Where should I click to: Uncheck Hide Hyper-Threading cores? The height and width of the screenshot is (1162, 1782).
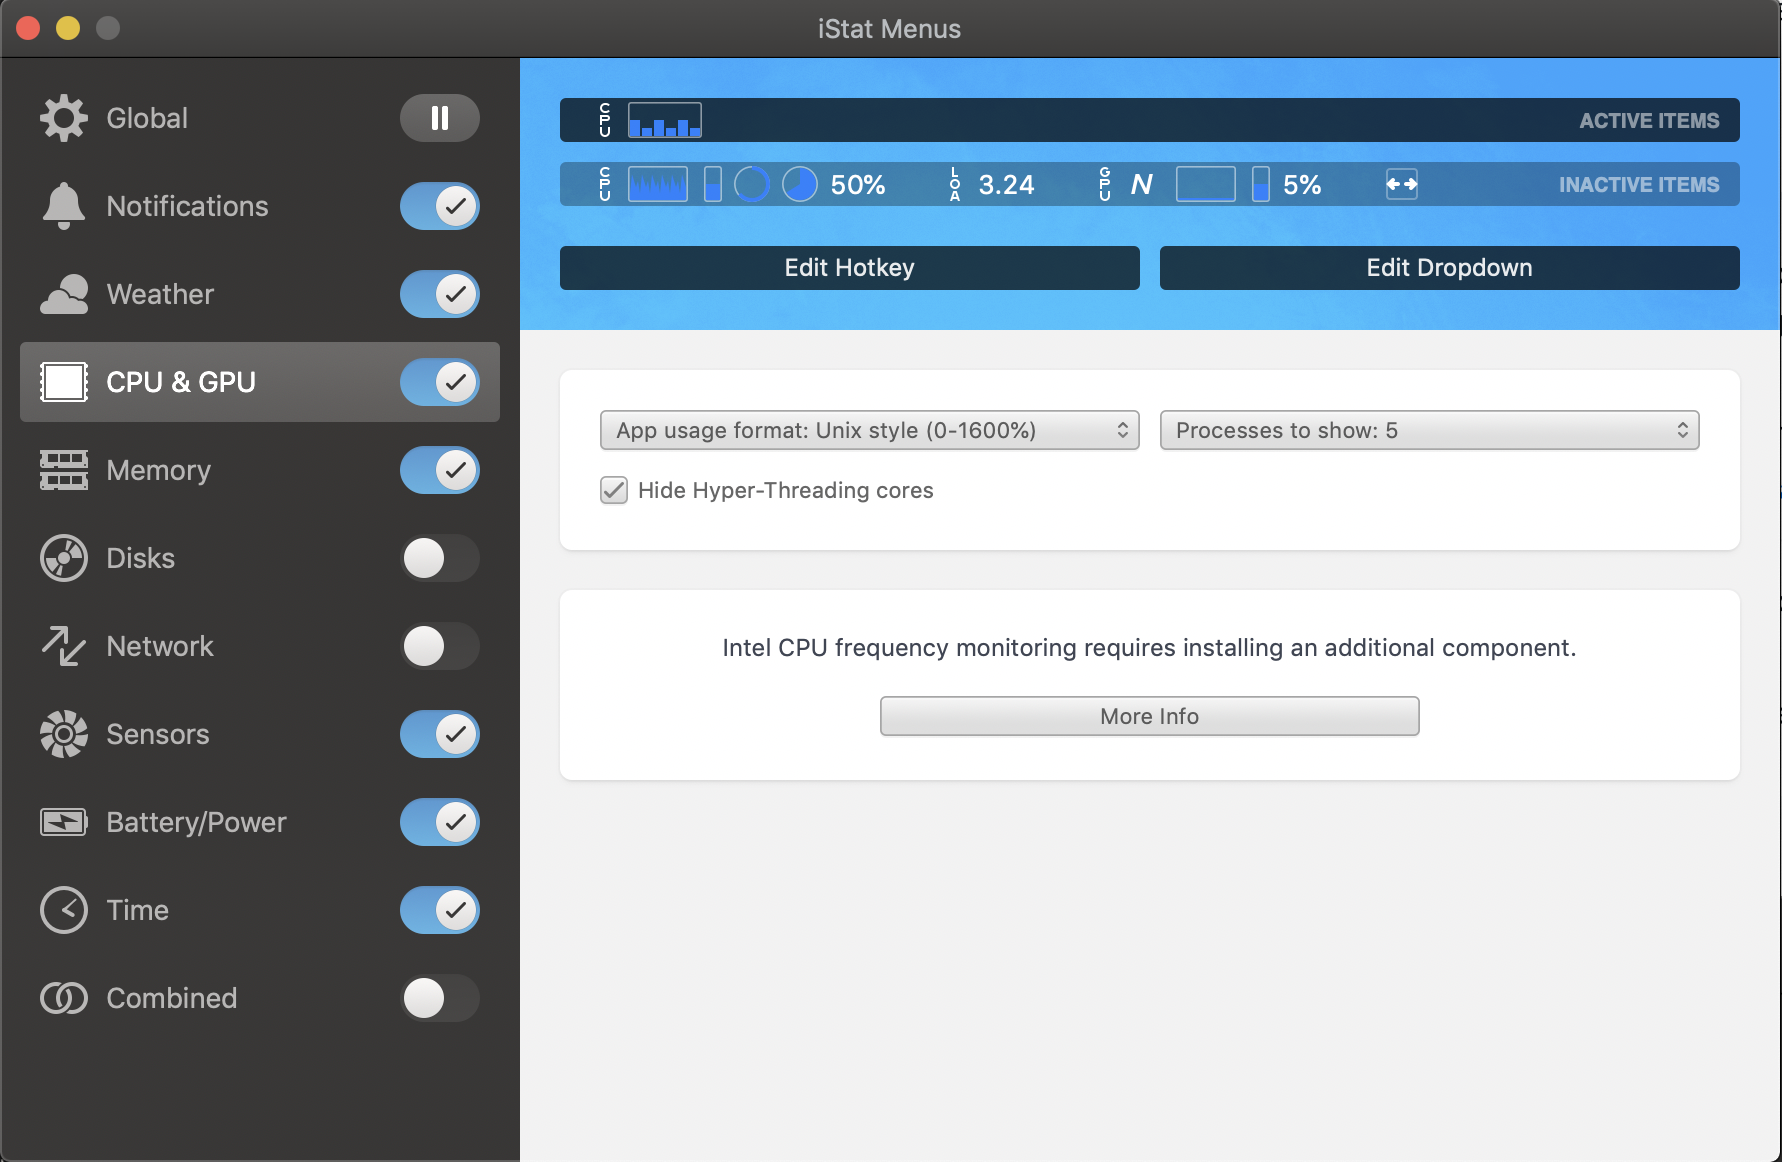614,490
